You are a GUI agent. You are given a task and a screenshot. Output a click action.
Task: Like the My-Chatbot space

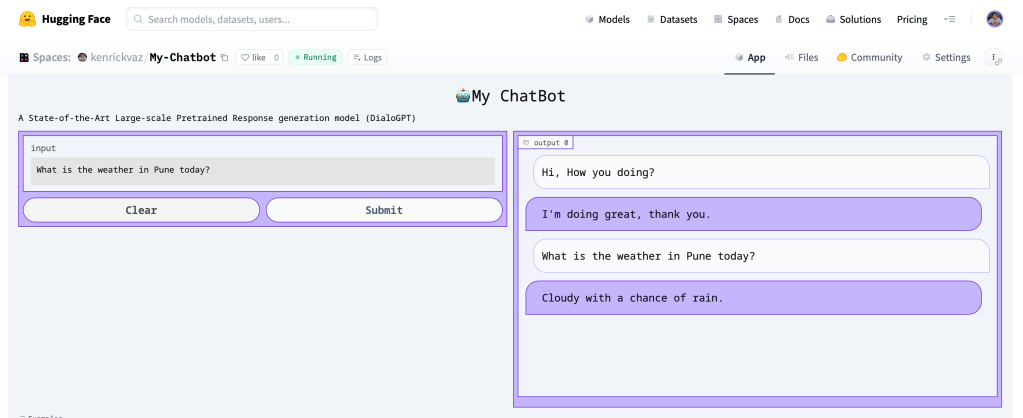pos(253,58)
